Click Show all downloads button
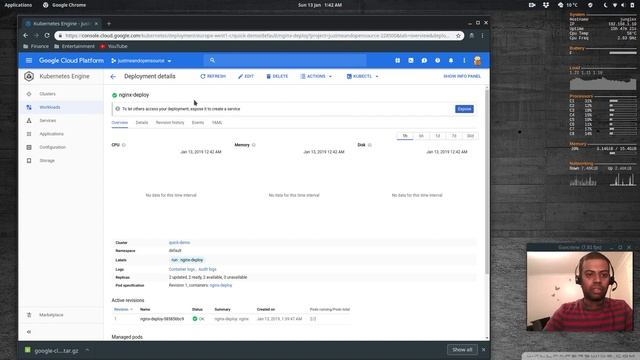This screenshot has height=360, width=640. click(462, 350)
